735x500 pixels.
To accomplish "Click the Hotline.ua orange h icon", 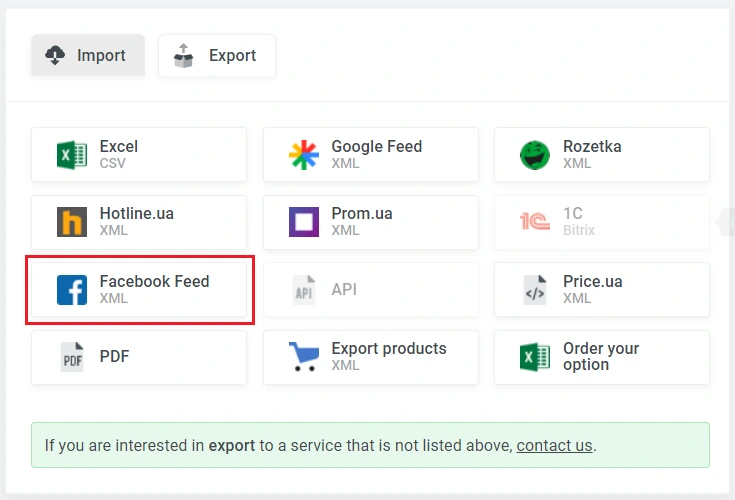I will point(72,222).
